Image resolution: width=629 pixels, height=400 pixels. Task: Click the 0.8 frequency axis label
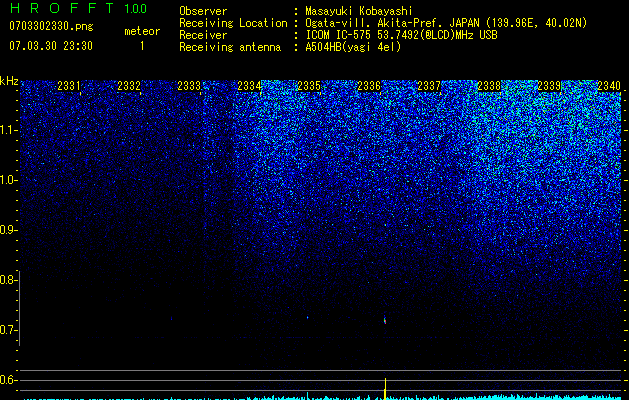pos(9,280)
